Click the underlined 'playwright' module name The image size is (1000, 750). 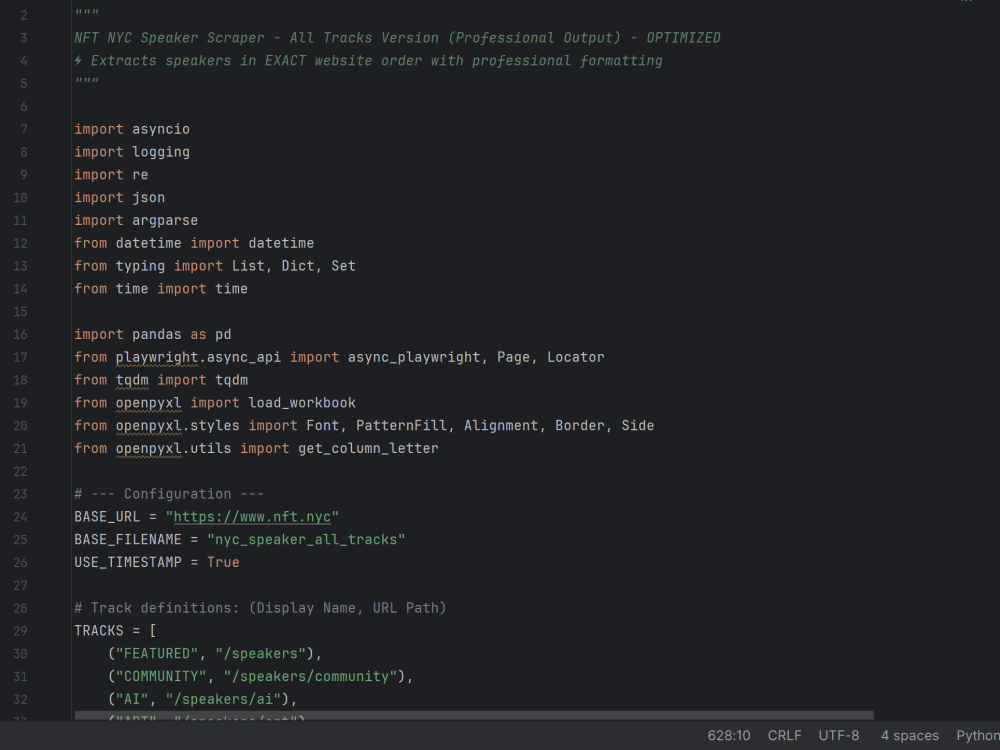point(157,357)
